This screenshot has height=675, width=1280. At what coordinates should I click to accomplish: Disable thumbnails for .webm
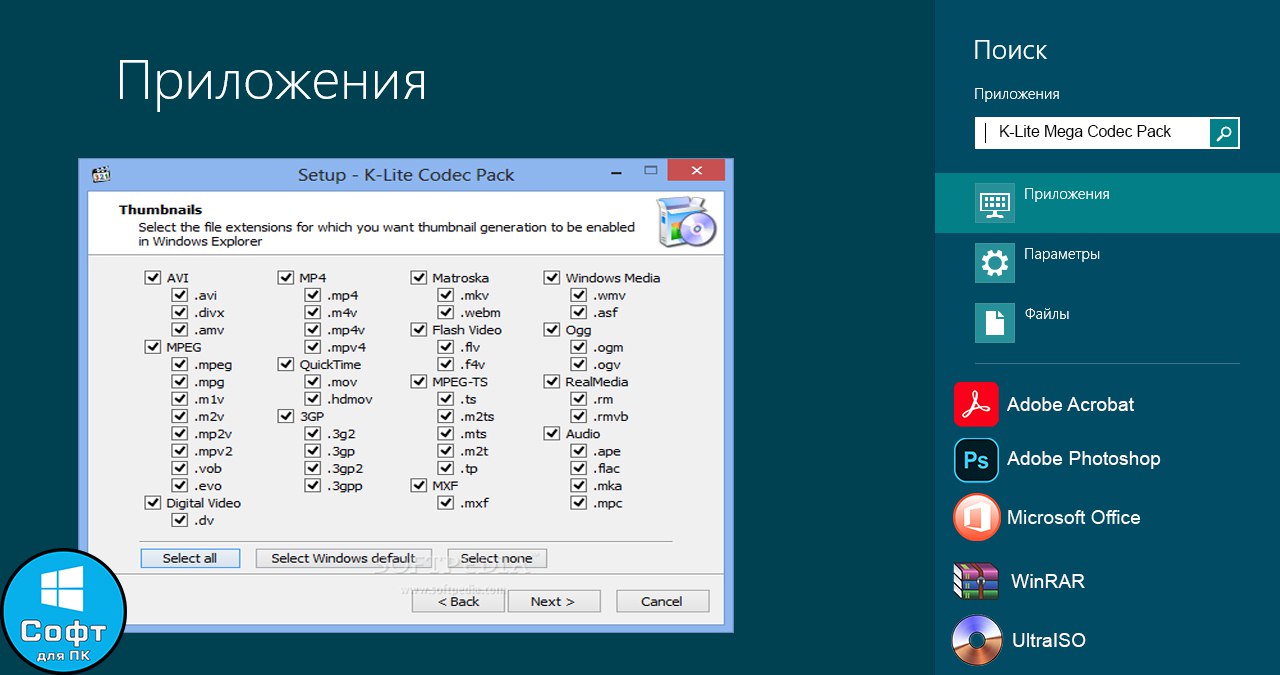445,312
